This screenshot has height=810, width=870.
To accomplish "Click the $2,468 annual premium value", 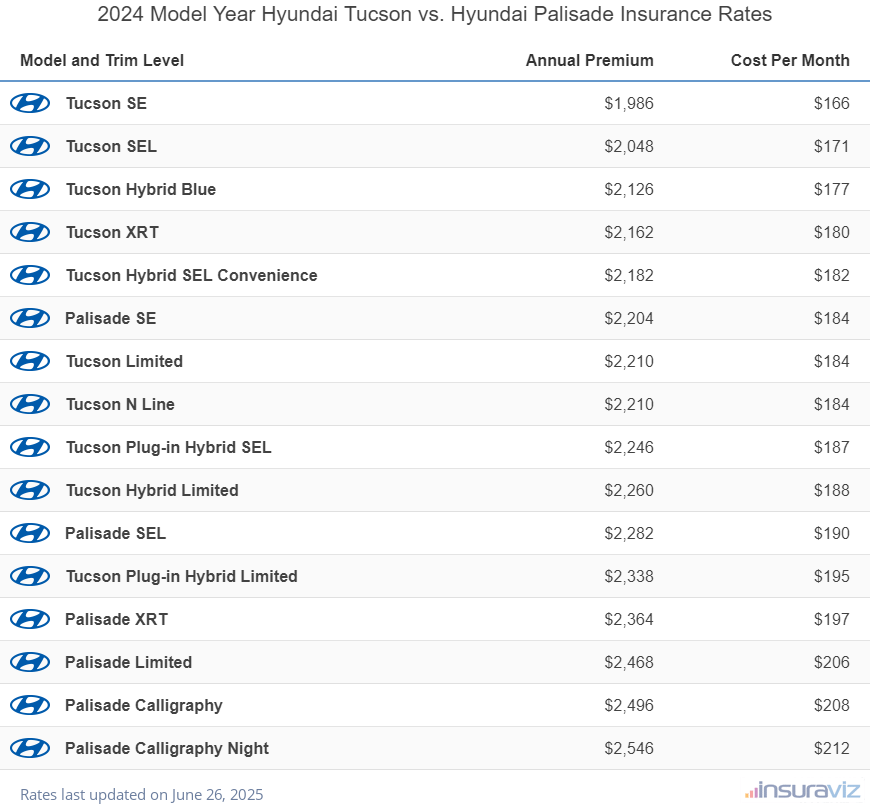I will [x=629, y=662].
